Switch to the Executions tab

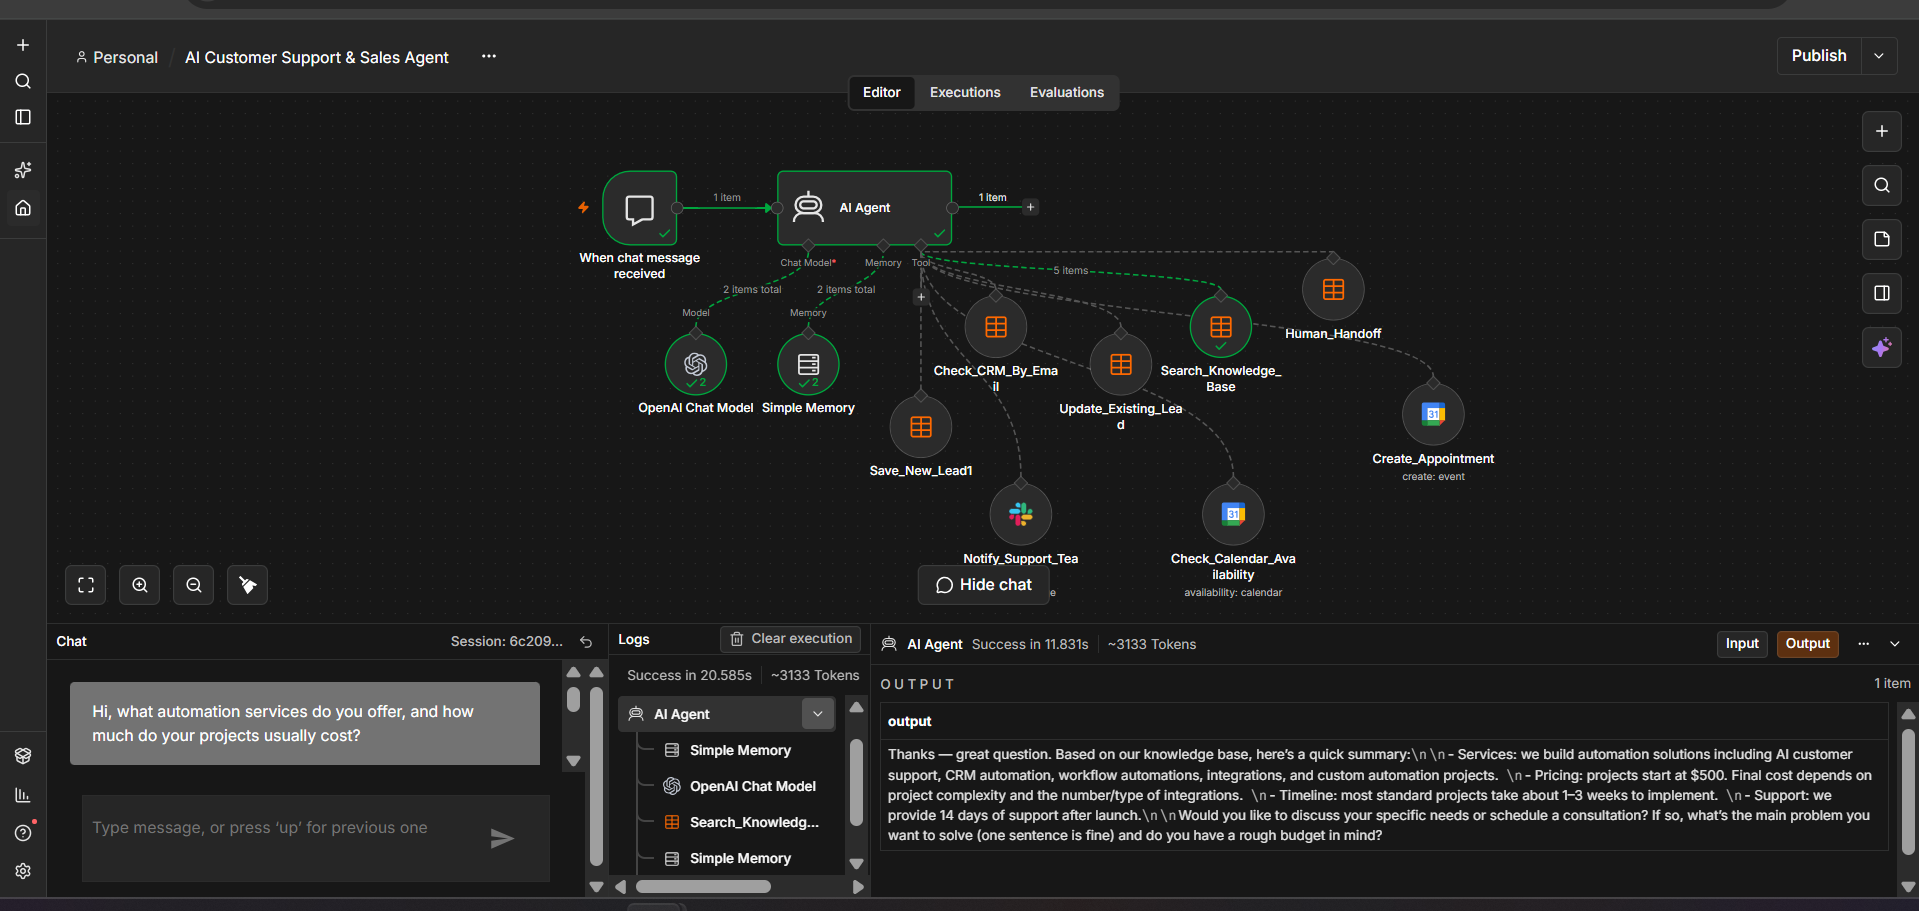point(965,92)
